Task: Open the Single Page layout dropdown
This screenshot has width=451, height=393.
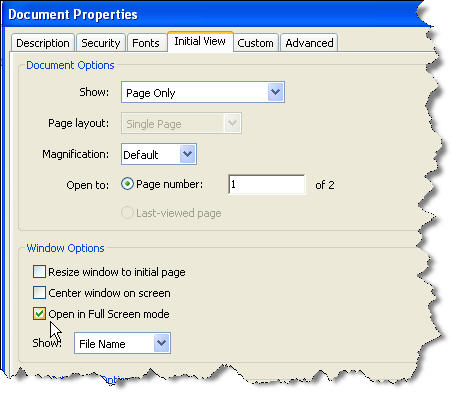Action: 181,123
